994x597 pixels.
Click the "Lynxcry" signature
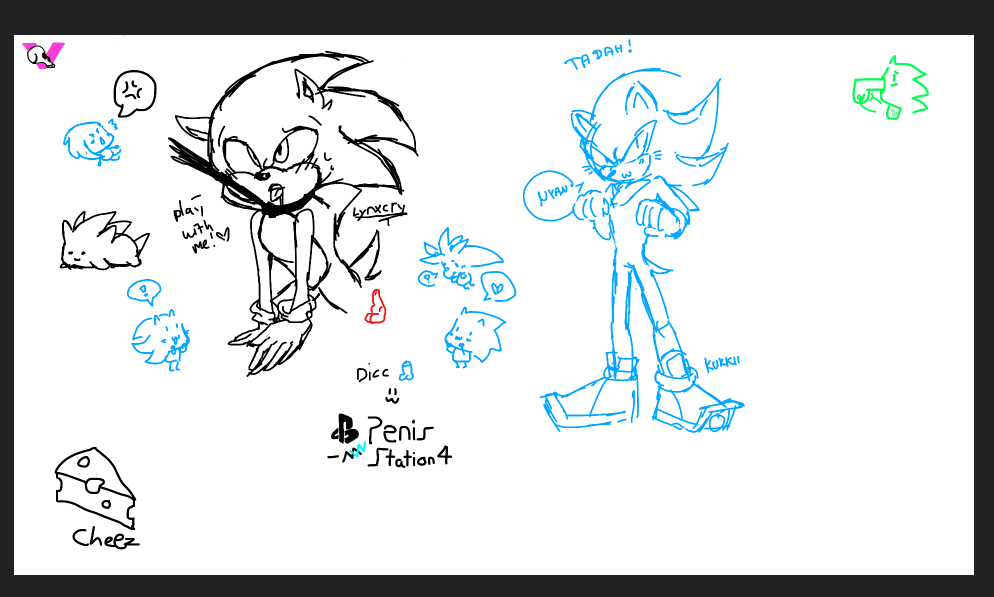379,212
